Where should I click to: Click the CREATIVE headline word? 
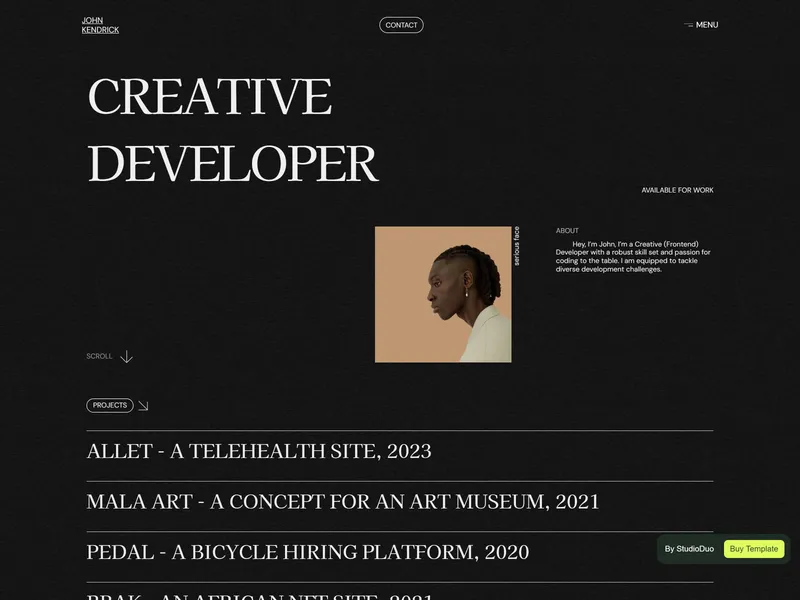pos(210,96)
